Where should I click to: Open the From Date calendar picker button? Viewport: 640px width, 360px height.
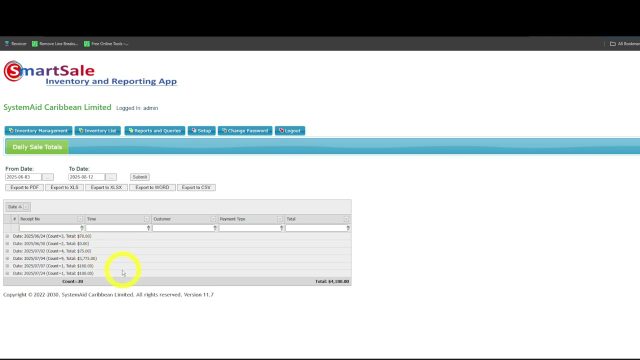[x=47, y=177]
